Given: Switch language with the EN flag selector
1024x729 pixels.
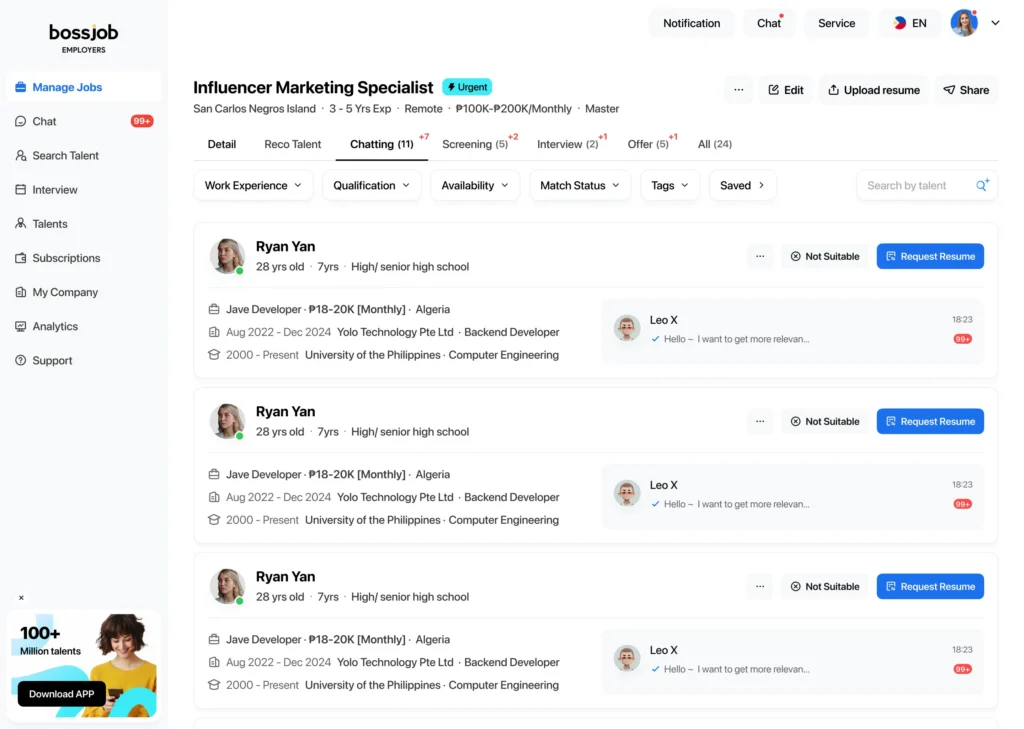Looking at the screenshot, I should click(910, 24).
